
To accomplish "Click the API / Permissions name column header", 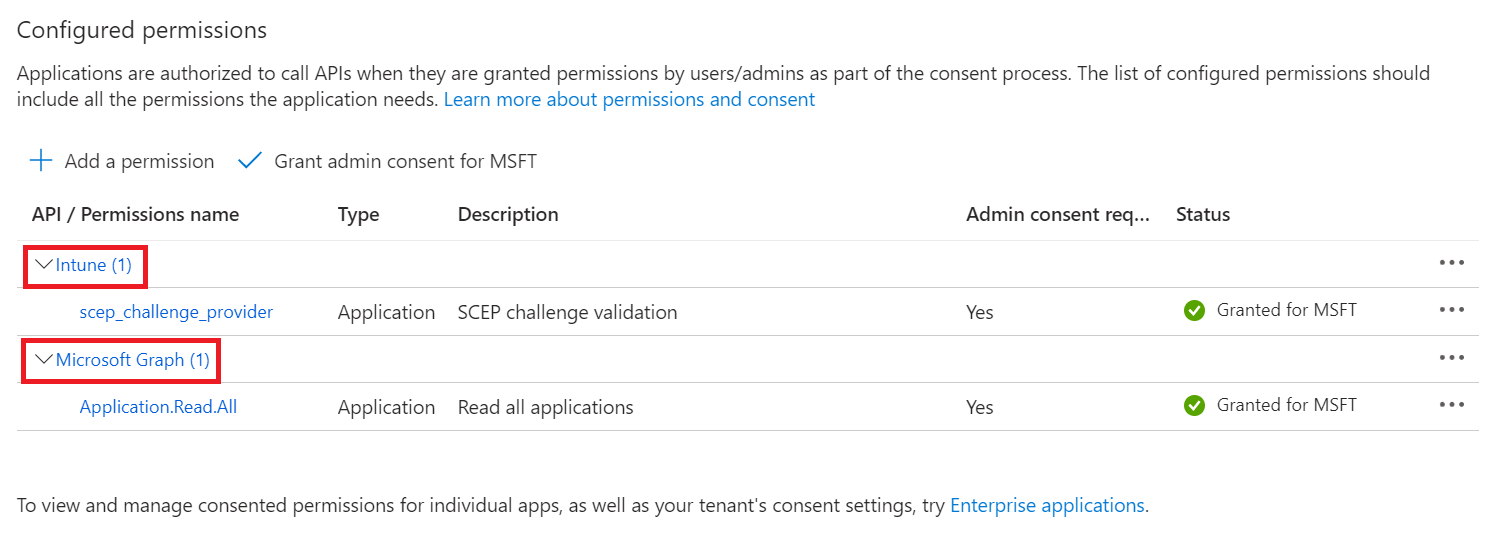I will (x=135, y=214).
